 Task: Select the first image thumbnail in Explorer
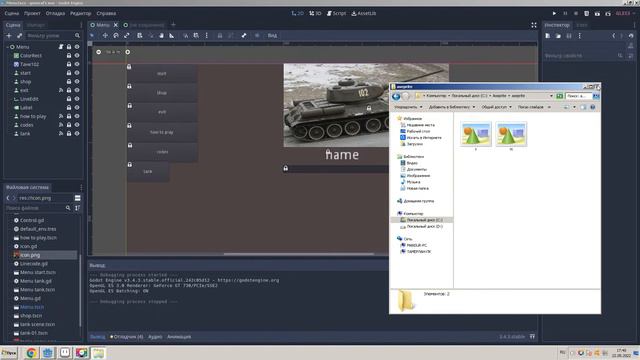tap(476, 134)
